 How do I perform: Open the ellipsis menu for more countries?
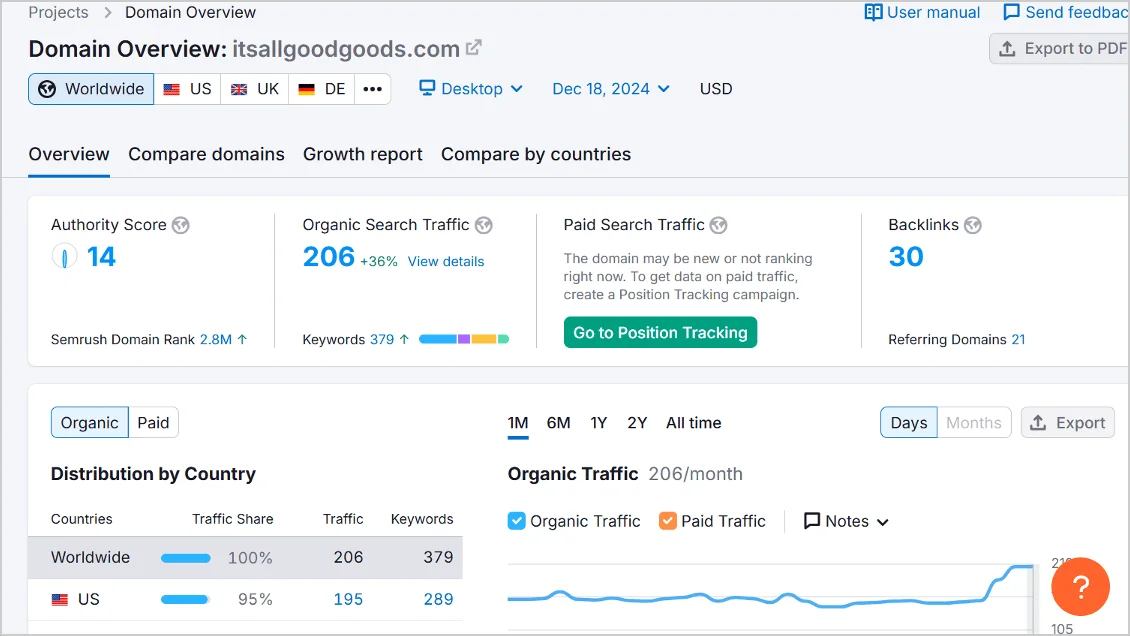373,89
